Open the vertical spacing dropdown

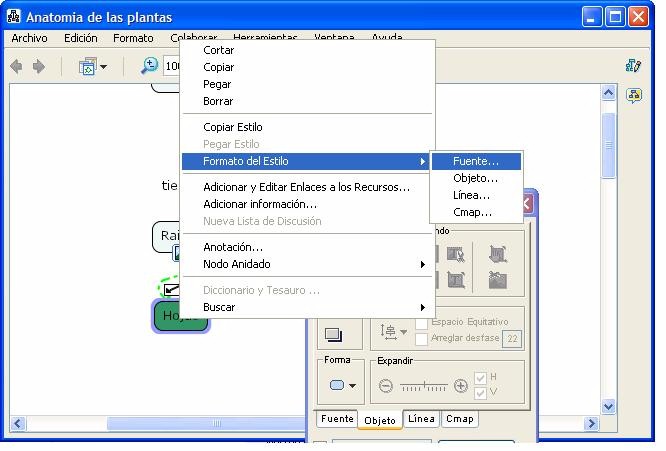point(393,331)
